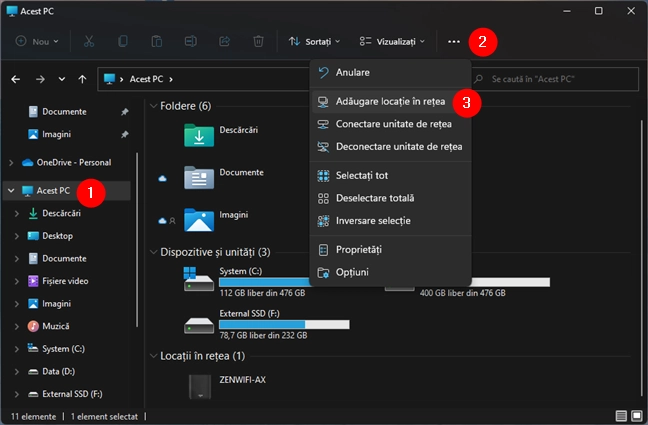Viewport: 648px width, 425px height.
Task: Expand the Desktop node in sidebar tree
Action: click(x=17, y=236)
